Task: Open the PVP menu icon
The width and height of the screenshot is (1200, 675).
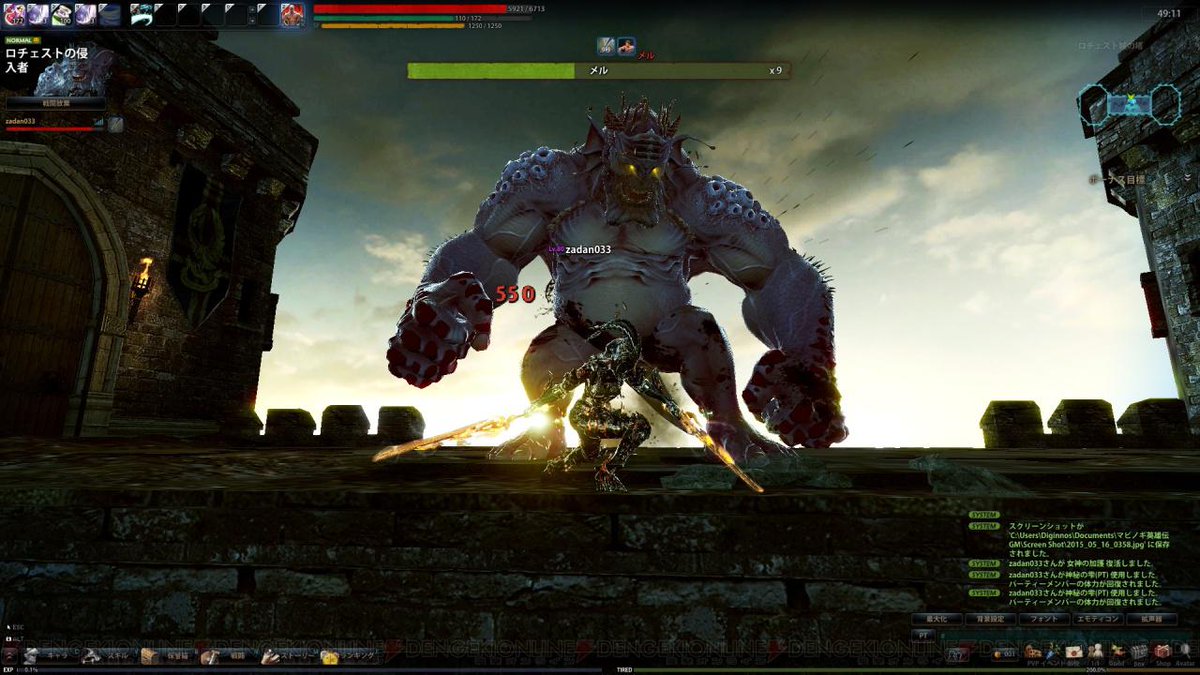Action: [x=1031, y=652]
